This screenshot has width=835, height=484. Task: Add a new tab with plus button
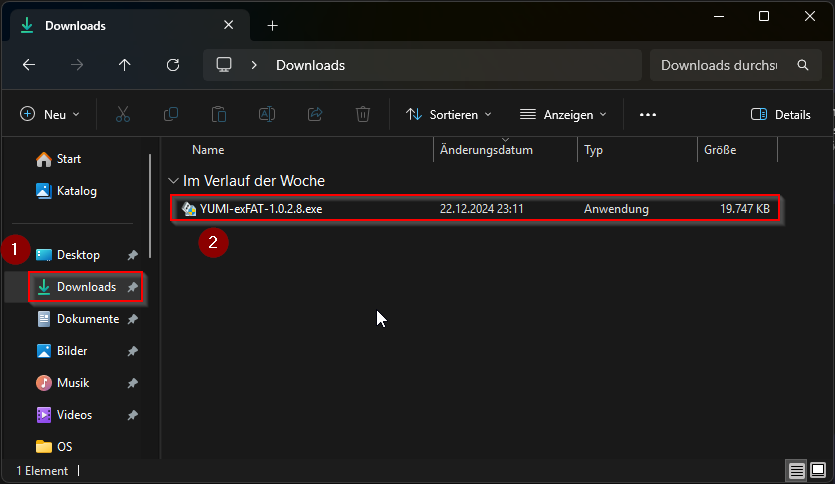click(273, 25)
